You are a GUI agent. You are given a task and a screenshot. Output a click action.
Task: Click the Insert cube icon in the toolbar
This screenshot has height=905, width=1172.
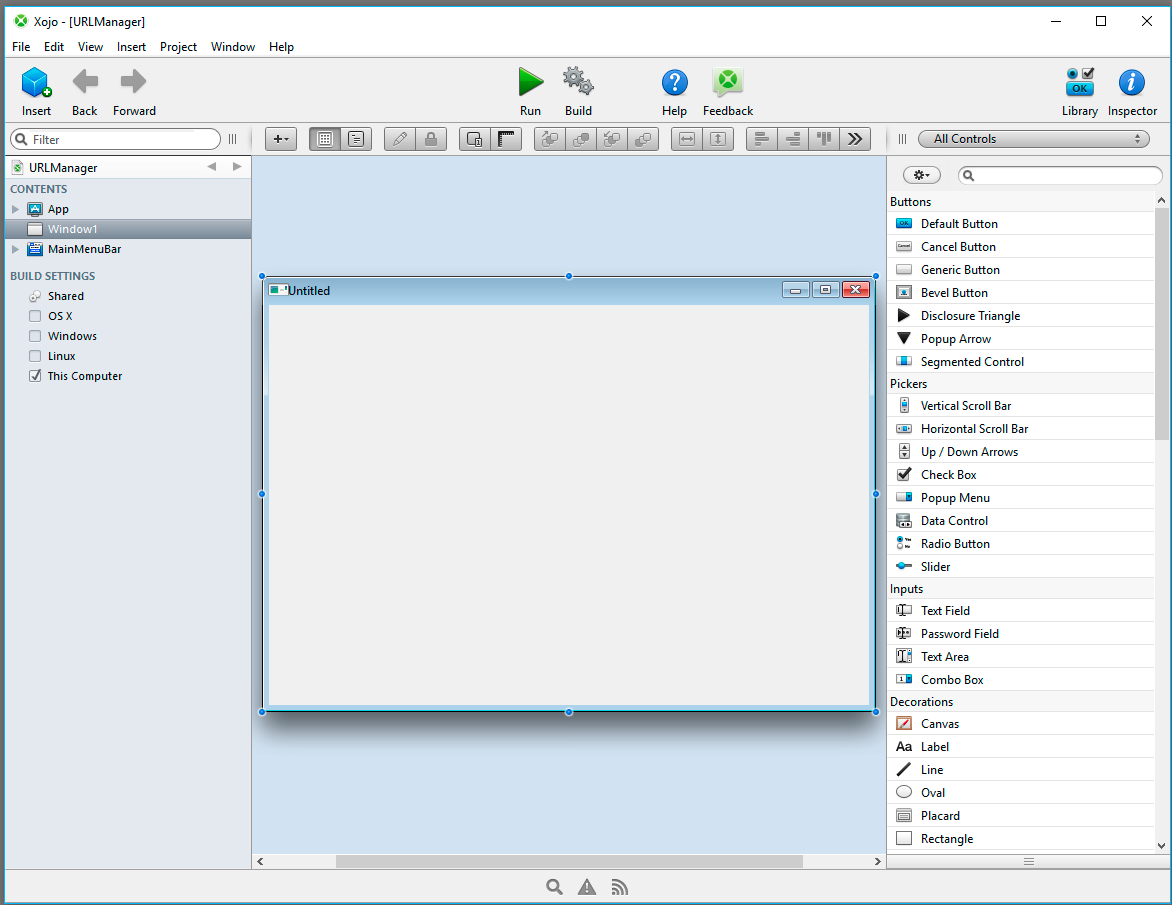pyautogui.click(x=36, y=82)
